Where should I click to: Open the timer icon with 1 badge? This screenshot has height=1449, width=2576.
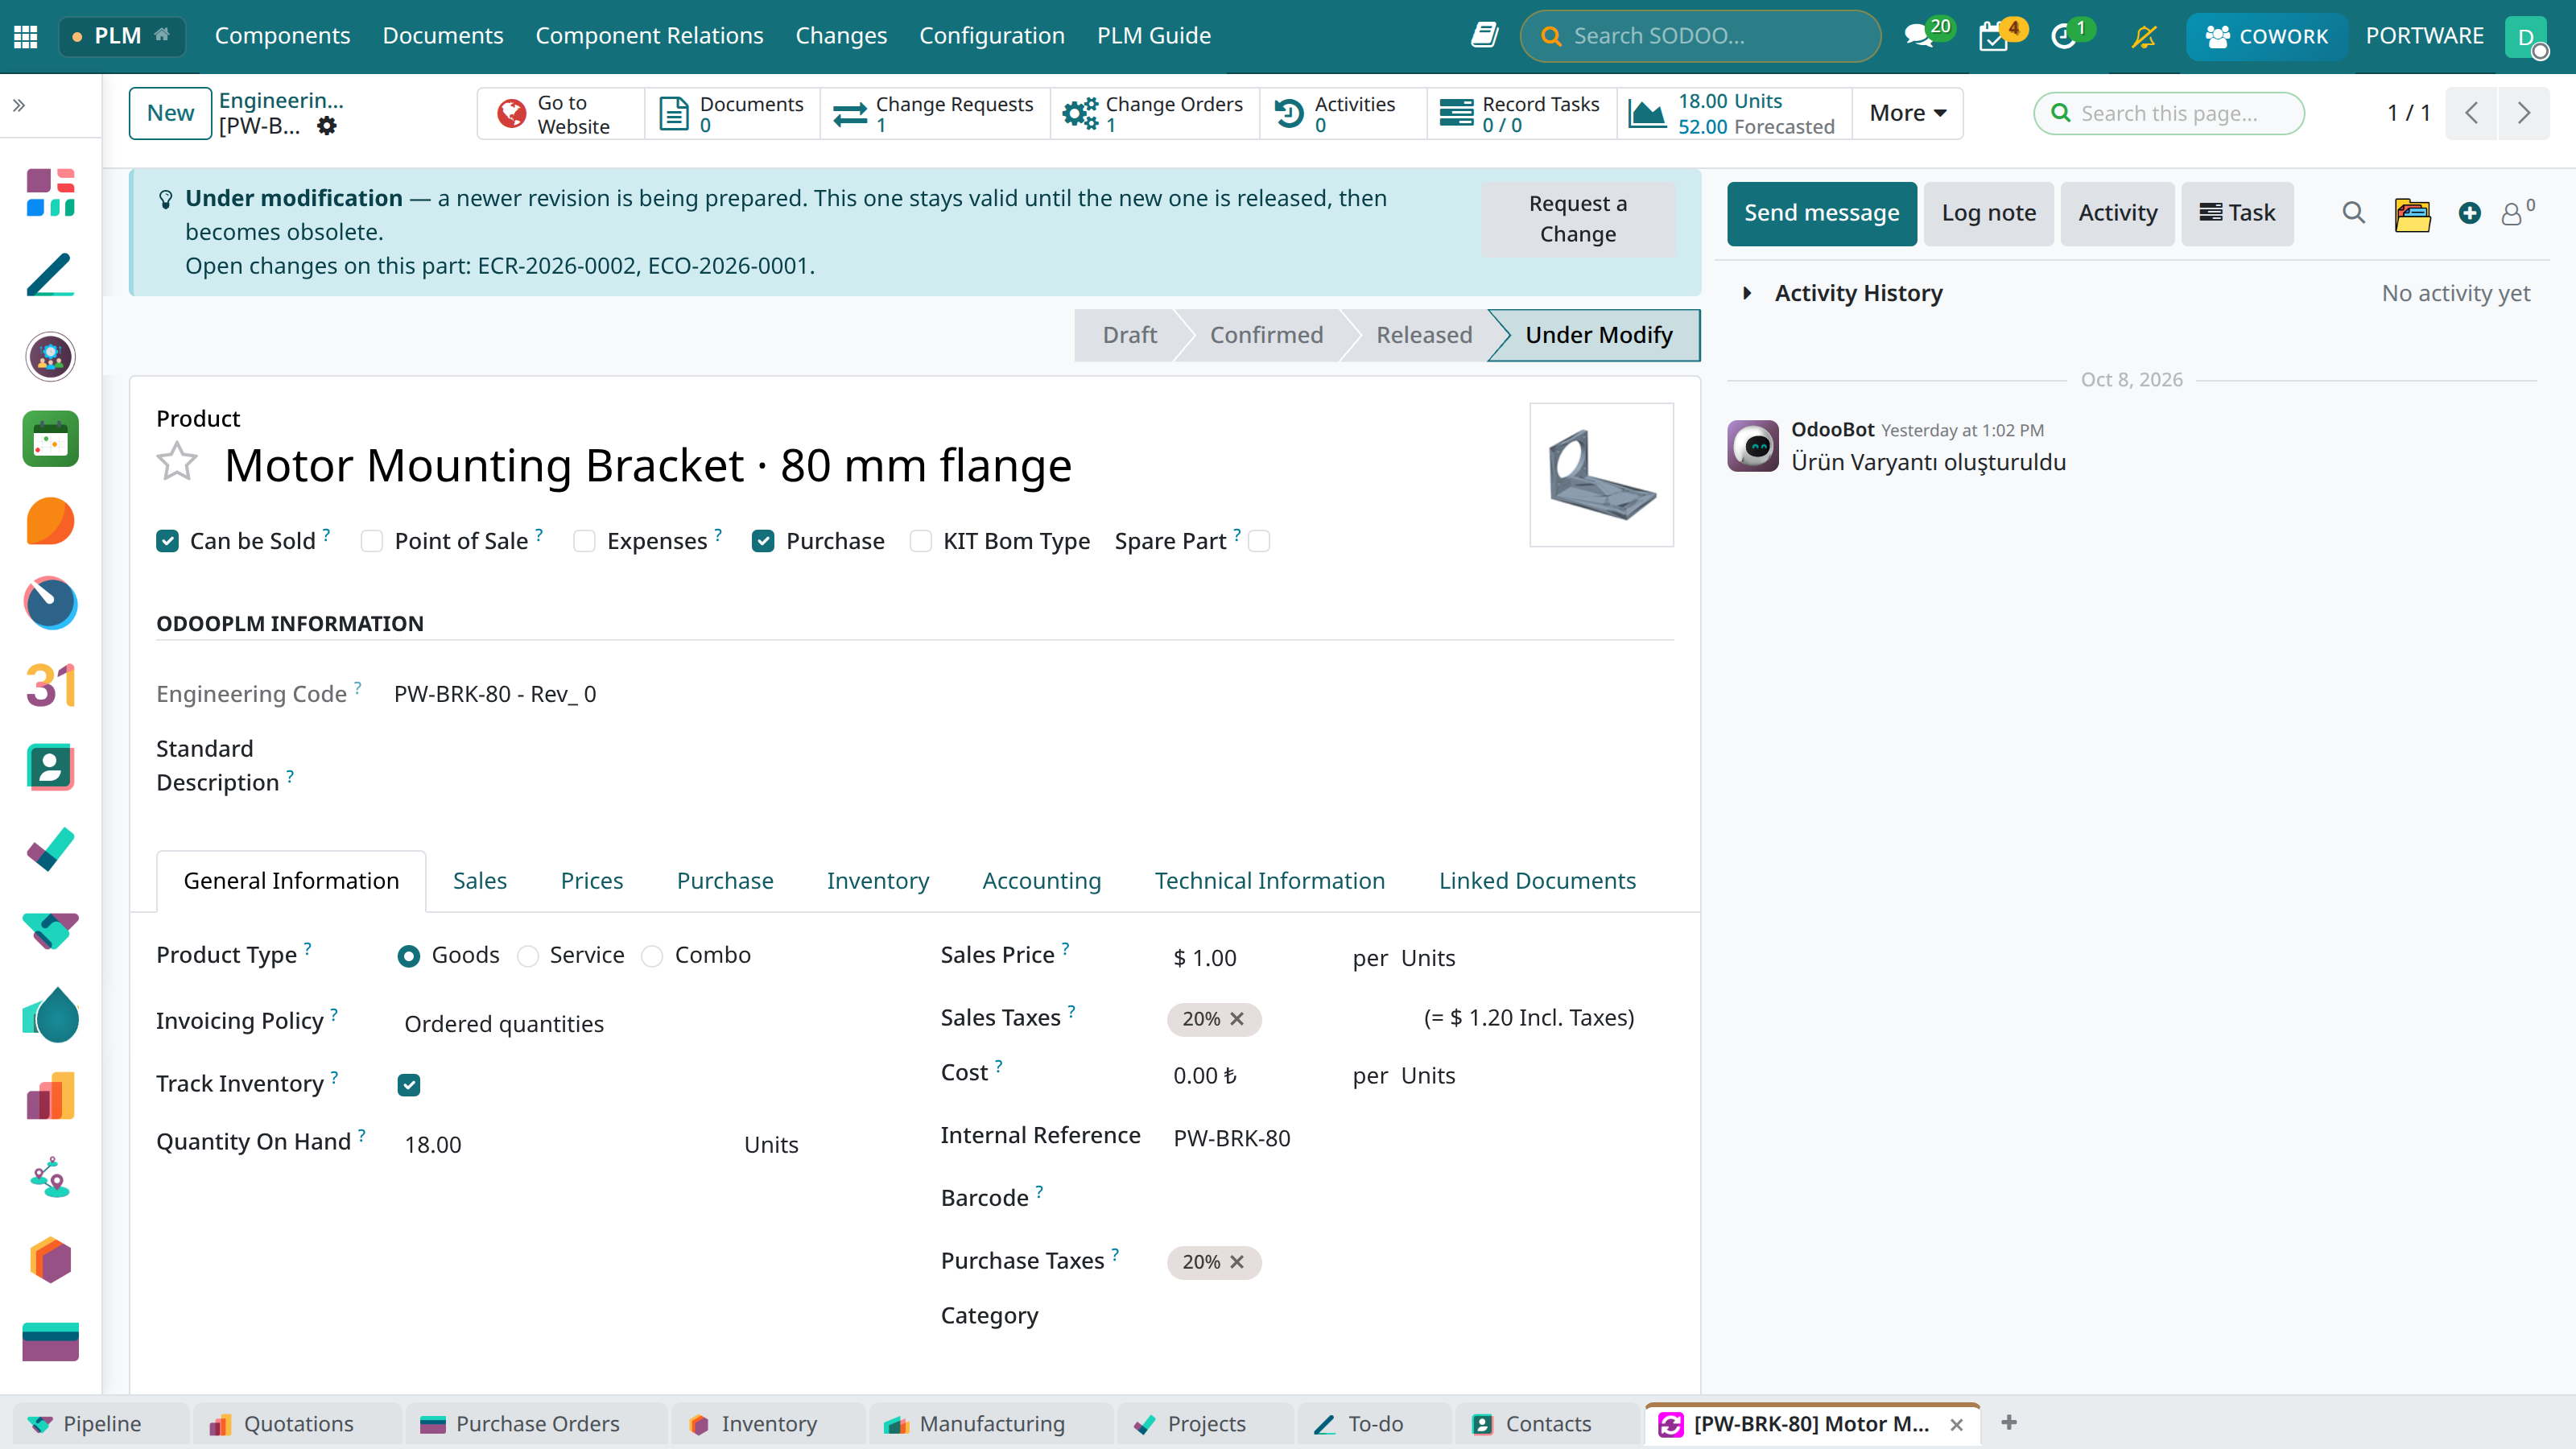point(2064,36)
